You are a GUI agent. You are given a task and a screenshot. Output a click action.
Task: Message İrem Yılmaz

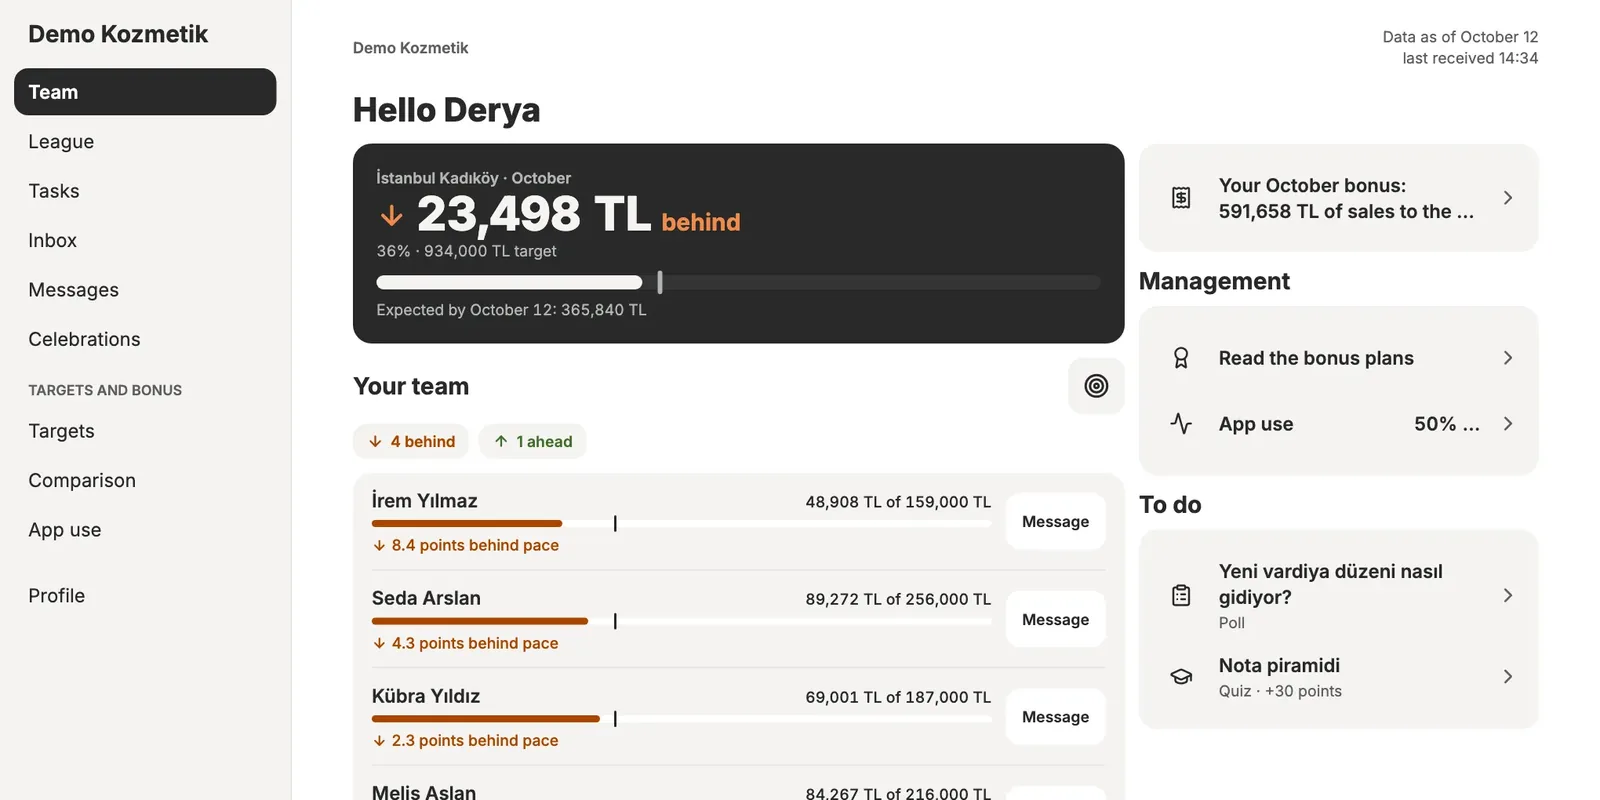click(1055, 522)
